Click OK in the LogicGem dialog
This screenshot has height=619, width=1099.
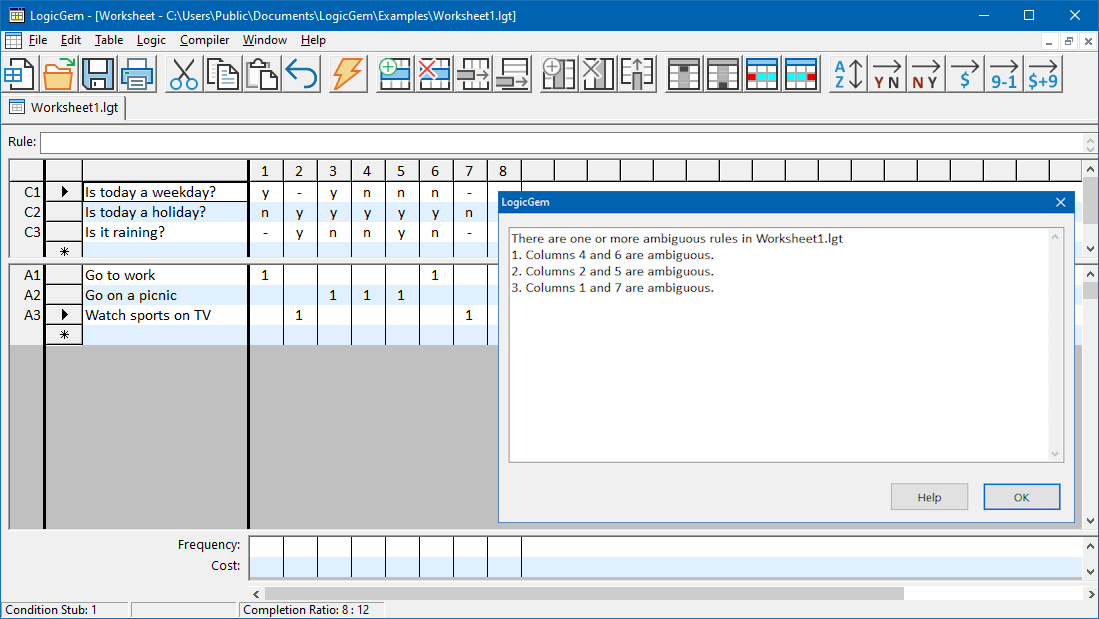[1021, 497]
